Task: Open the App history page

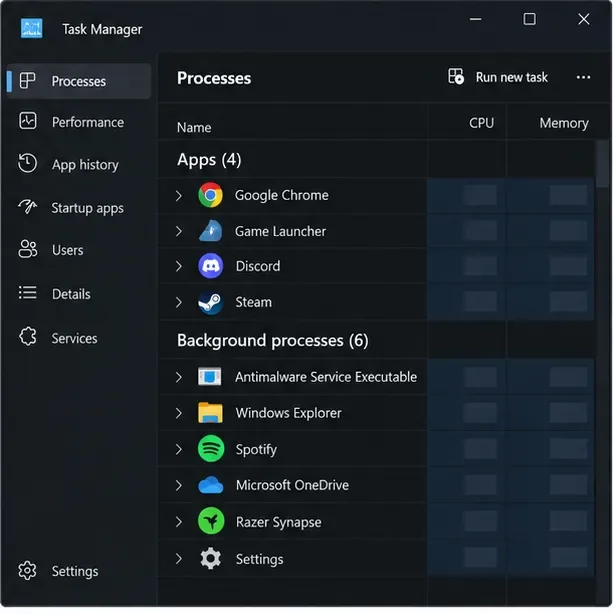Action: click(79, 164)
